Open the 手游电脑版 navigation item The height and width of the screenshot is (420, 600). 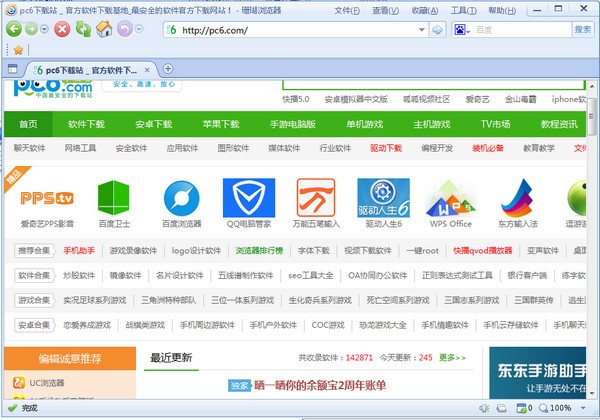(x=293, y=124)
